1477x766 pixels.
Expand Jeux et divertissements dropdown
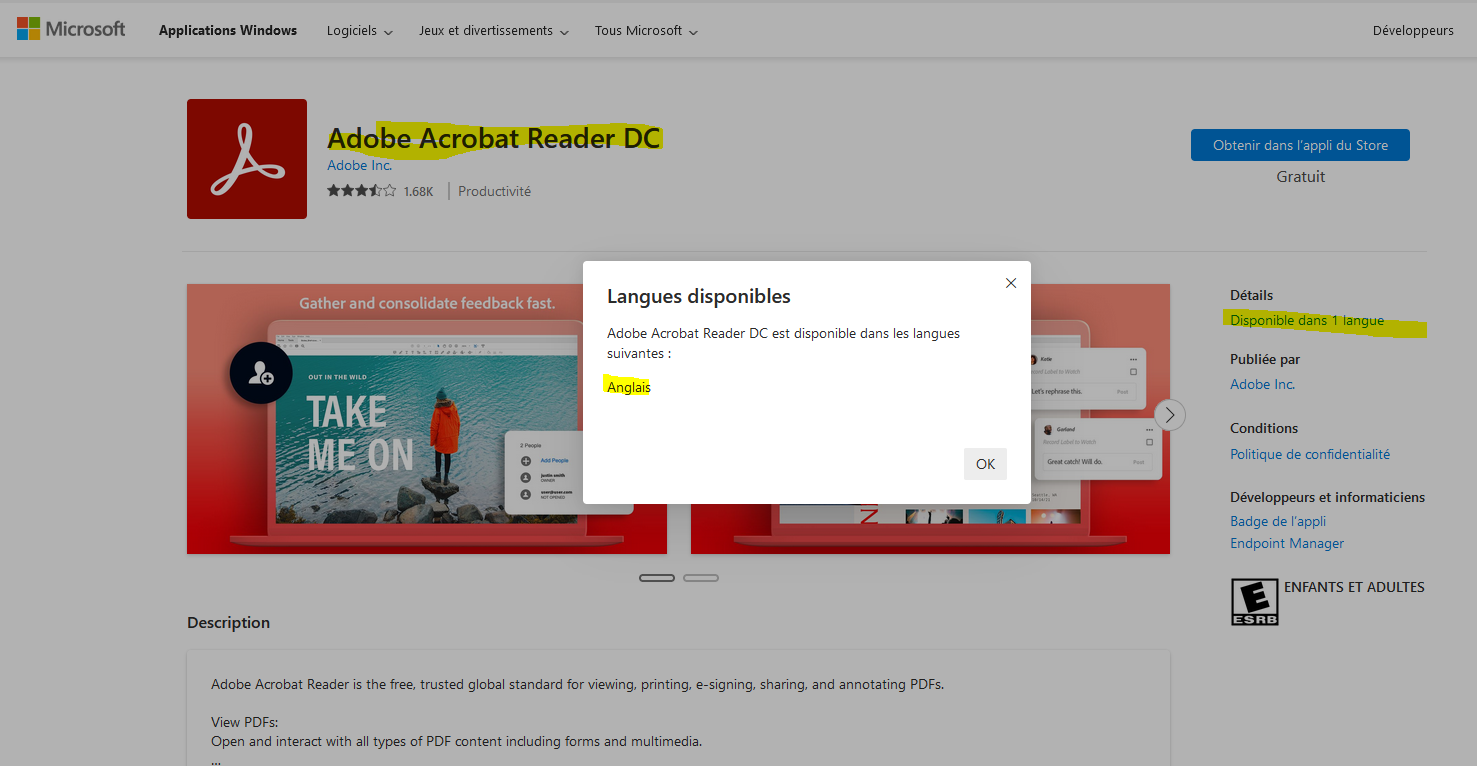click(494, 31)
